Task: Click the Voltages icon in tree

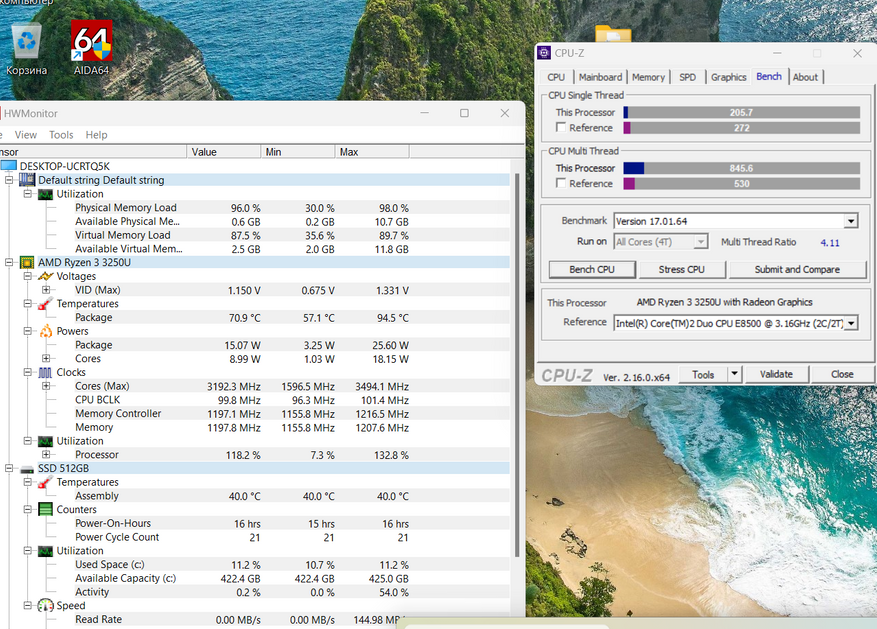Action: point(45,276)
